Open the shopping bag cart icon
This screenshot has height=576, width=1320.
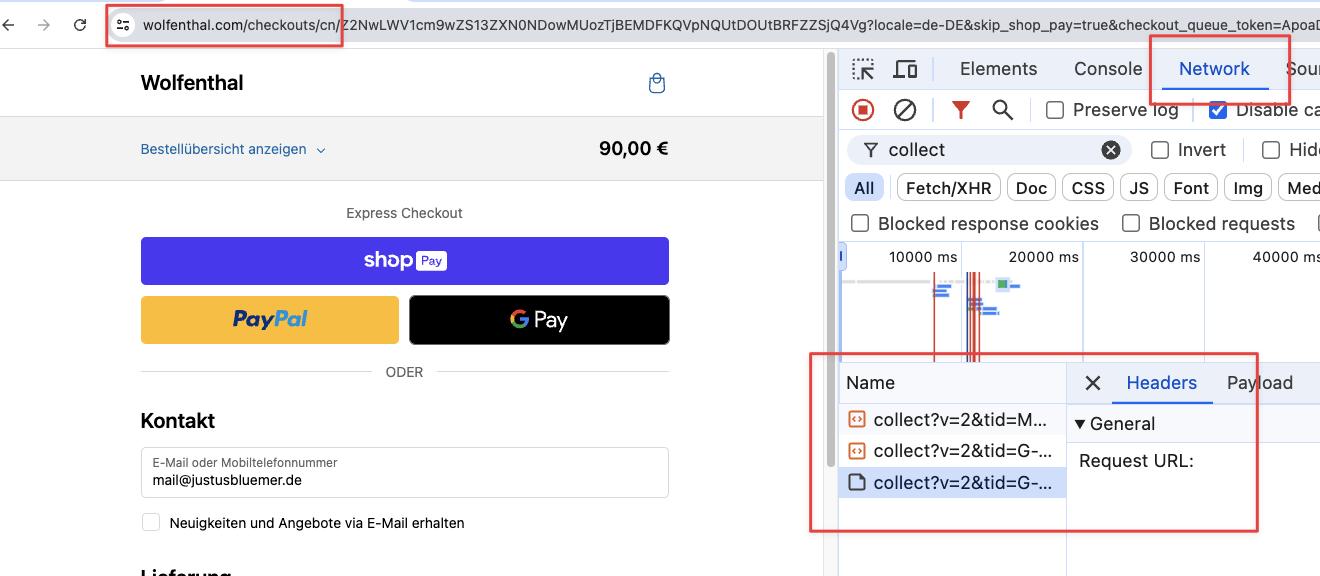(x=657, y=83)
